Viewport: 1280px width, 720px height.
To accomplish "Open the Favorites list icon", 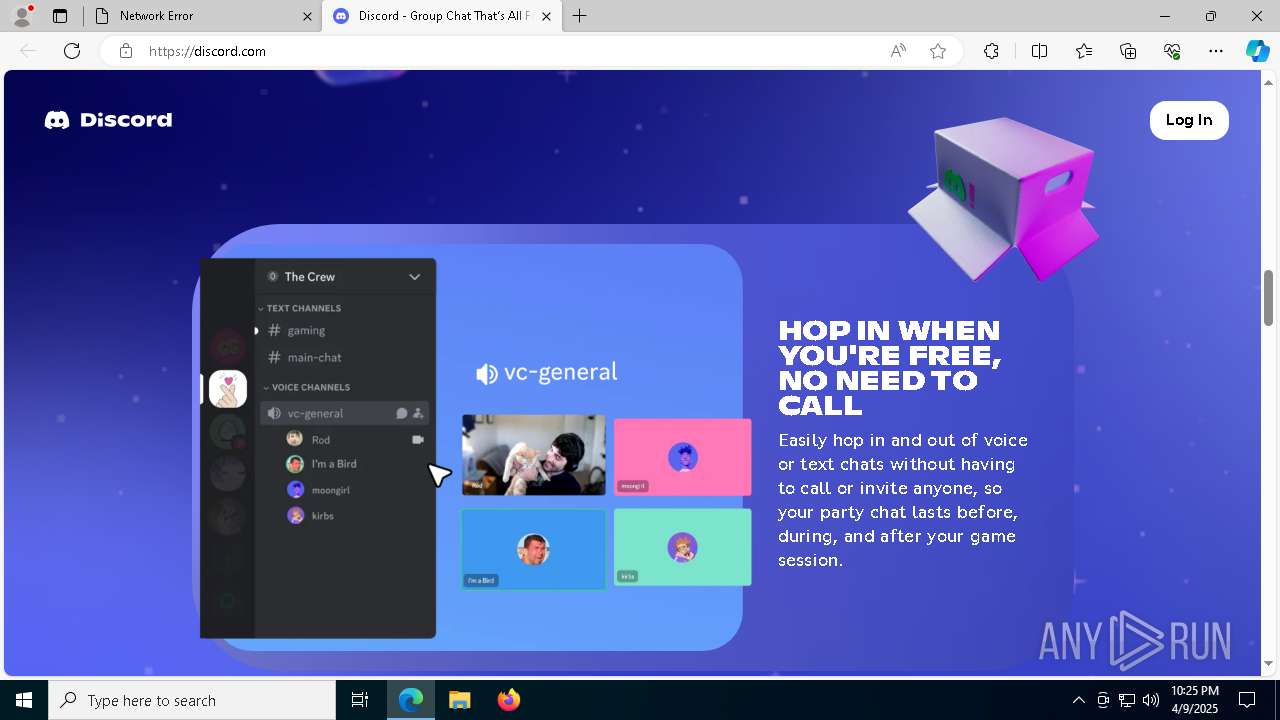I will pyautogui.click(x=1084, y=51).
